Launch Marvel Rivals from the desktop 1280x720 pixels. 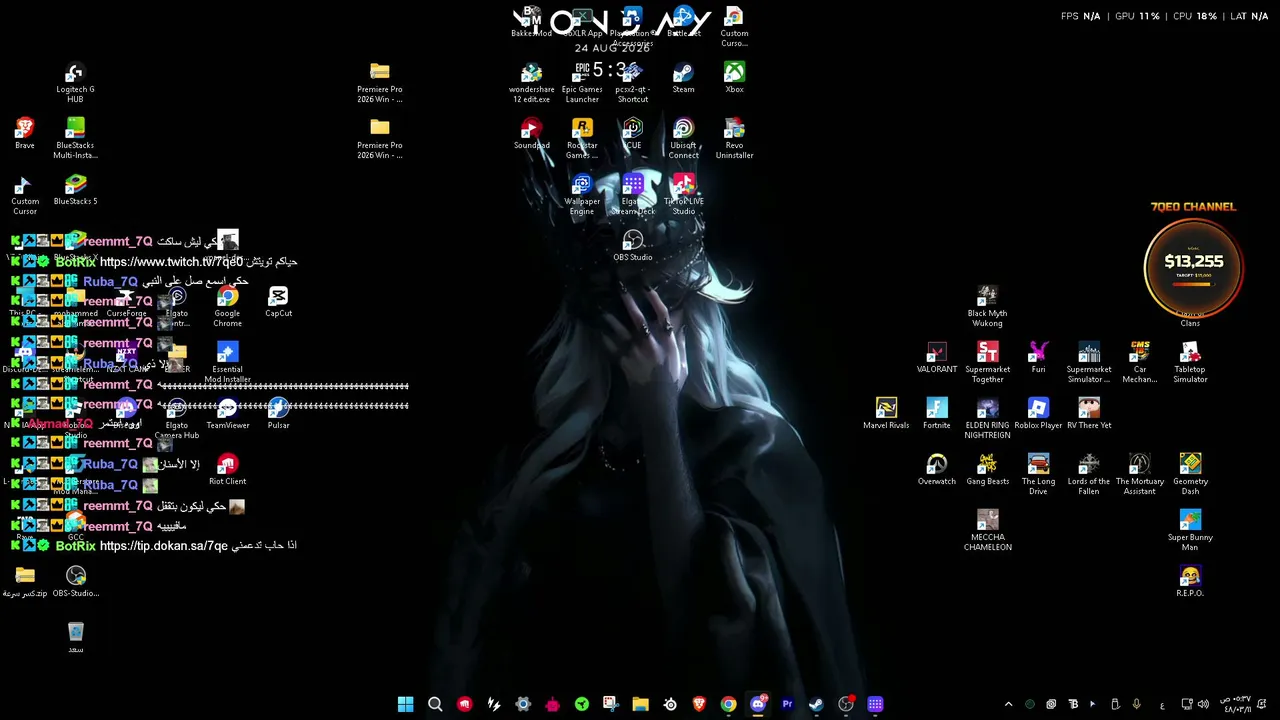[886, 414]
